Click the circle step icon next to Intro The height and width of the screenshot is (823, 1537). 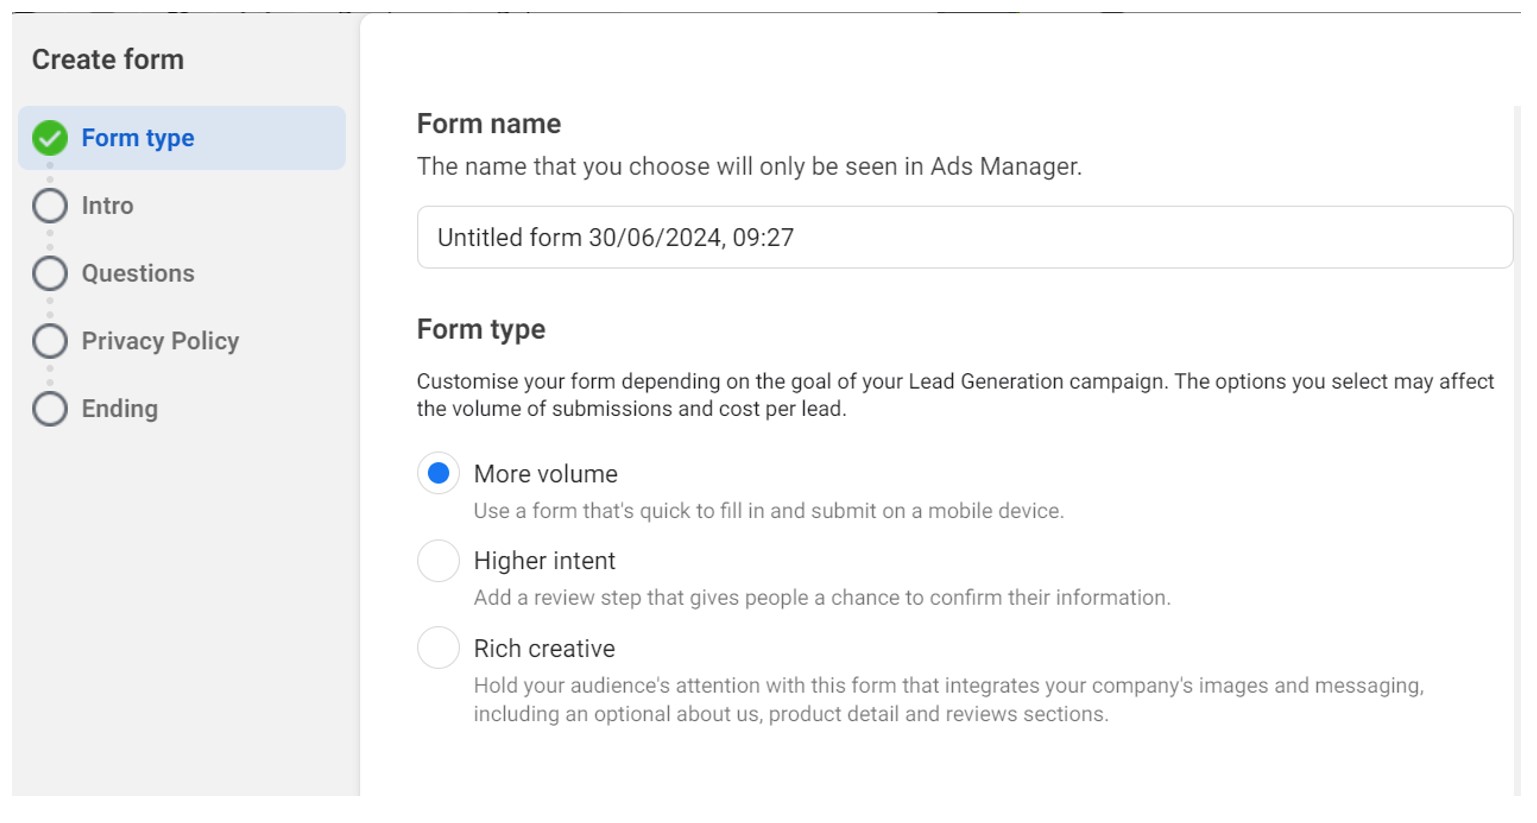(50, 206)
